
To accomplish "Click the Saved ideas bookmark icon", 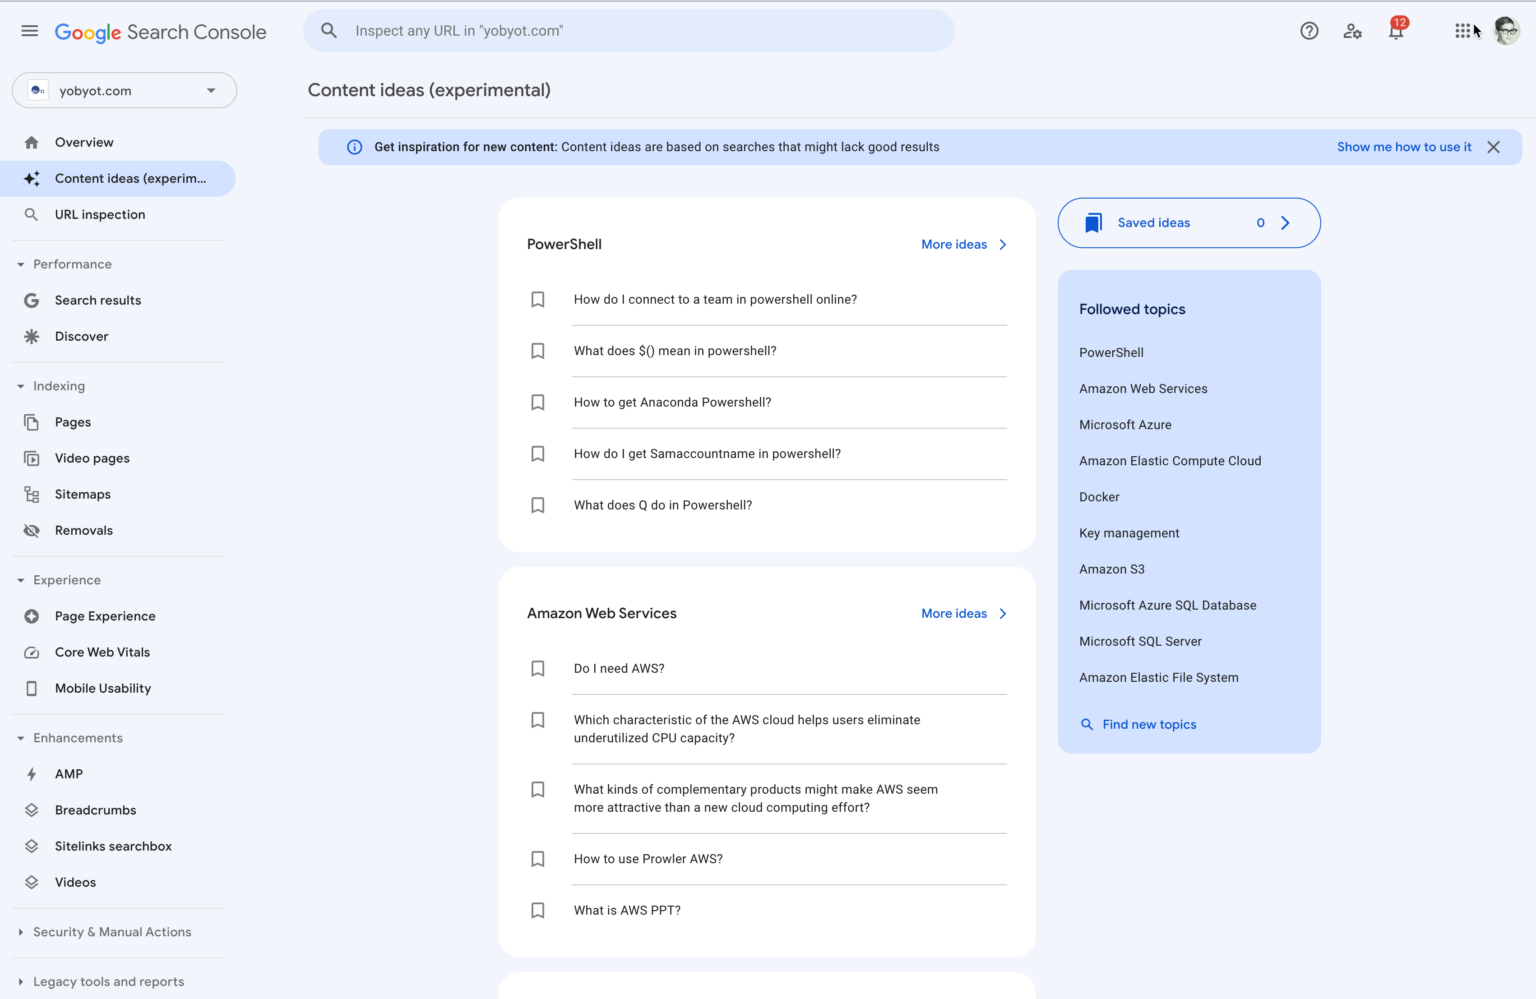I will (1094, 223).
